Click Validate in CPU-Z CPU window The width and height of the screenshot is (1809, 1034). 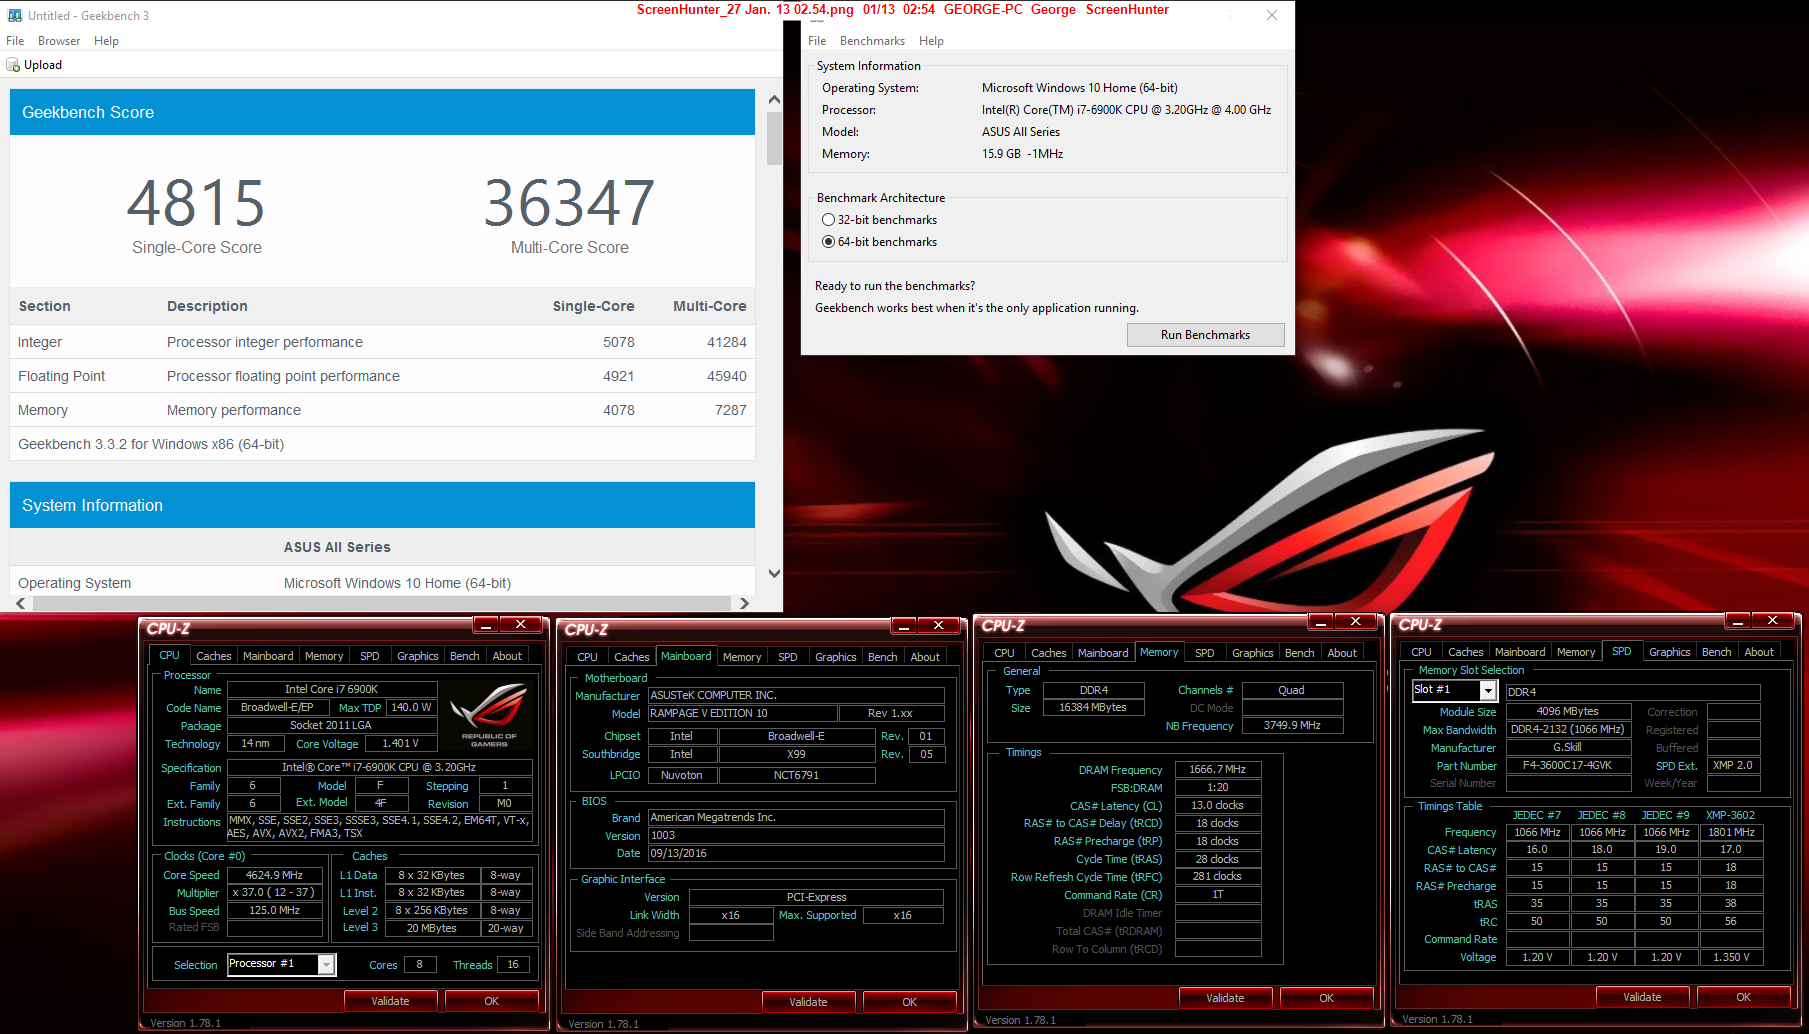[390, 1001]
